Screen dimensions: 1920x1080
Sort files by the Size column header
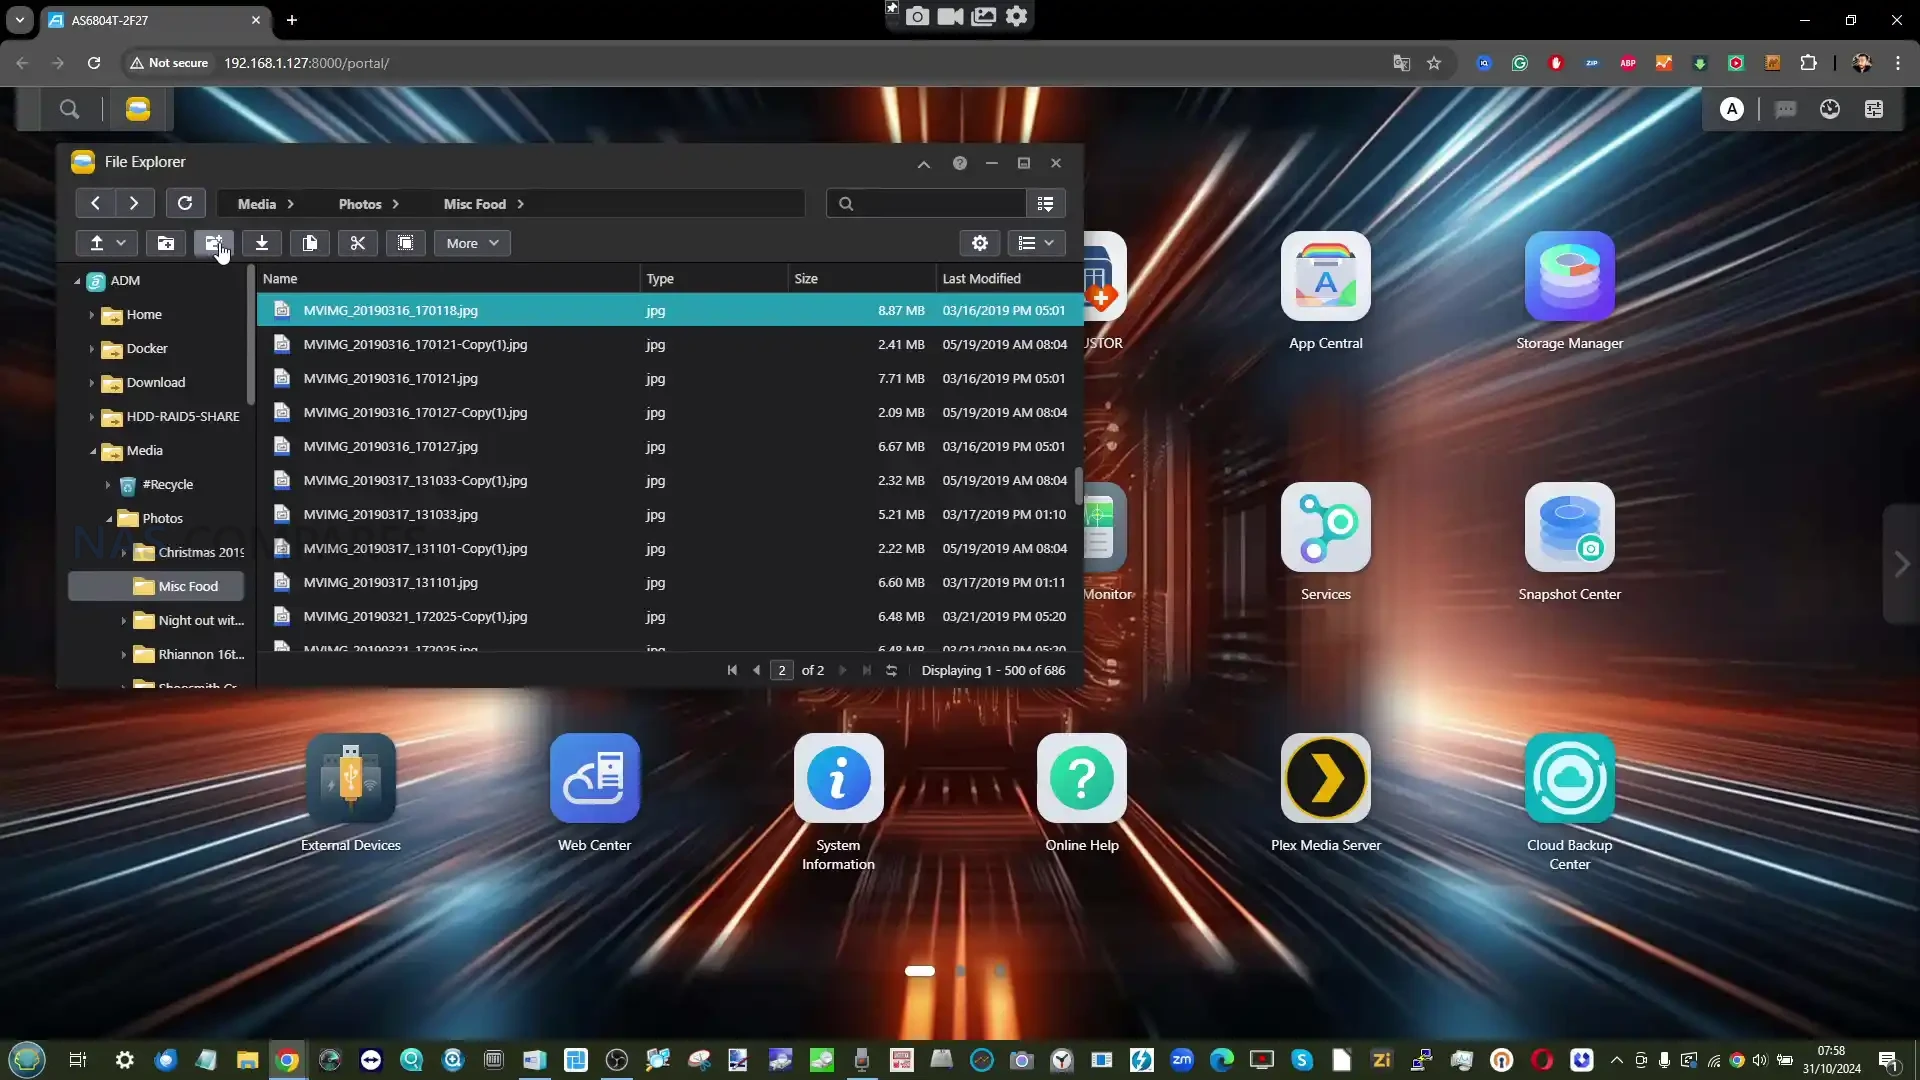(x=806, y=279)
